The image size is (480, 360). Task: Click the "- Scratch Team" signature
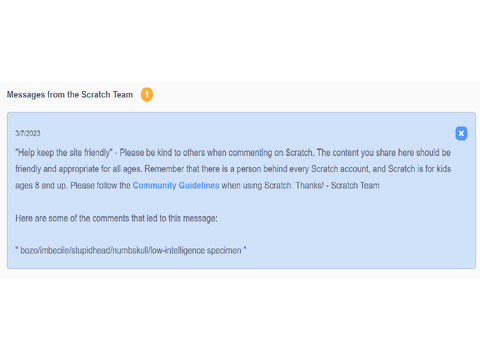pos(353,185)
